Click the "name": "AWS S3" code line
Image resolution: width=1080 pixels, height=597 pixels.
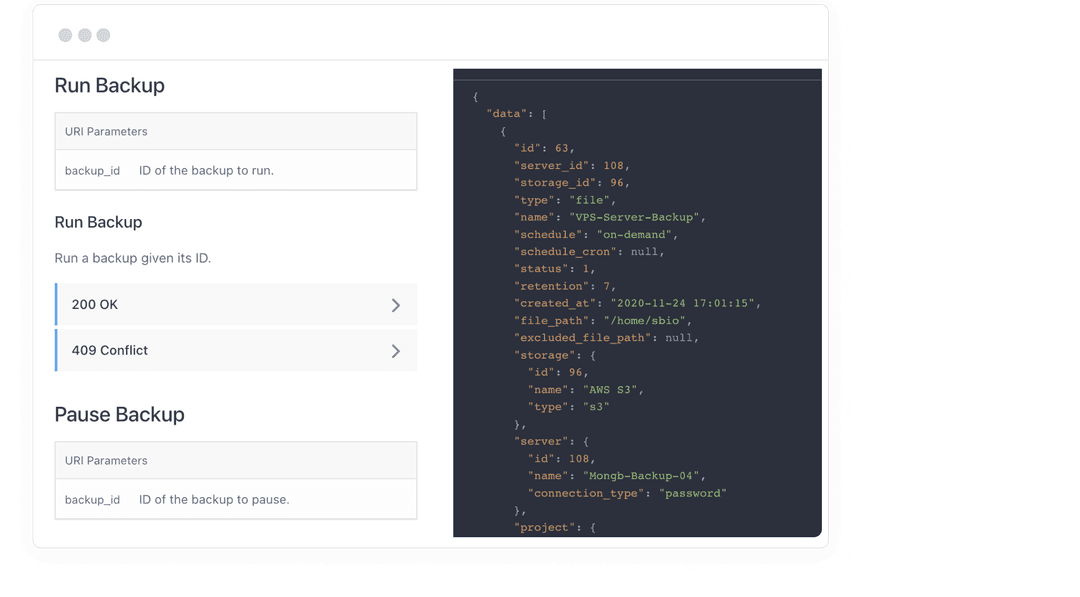(x=585, y=390)
